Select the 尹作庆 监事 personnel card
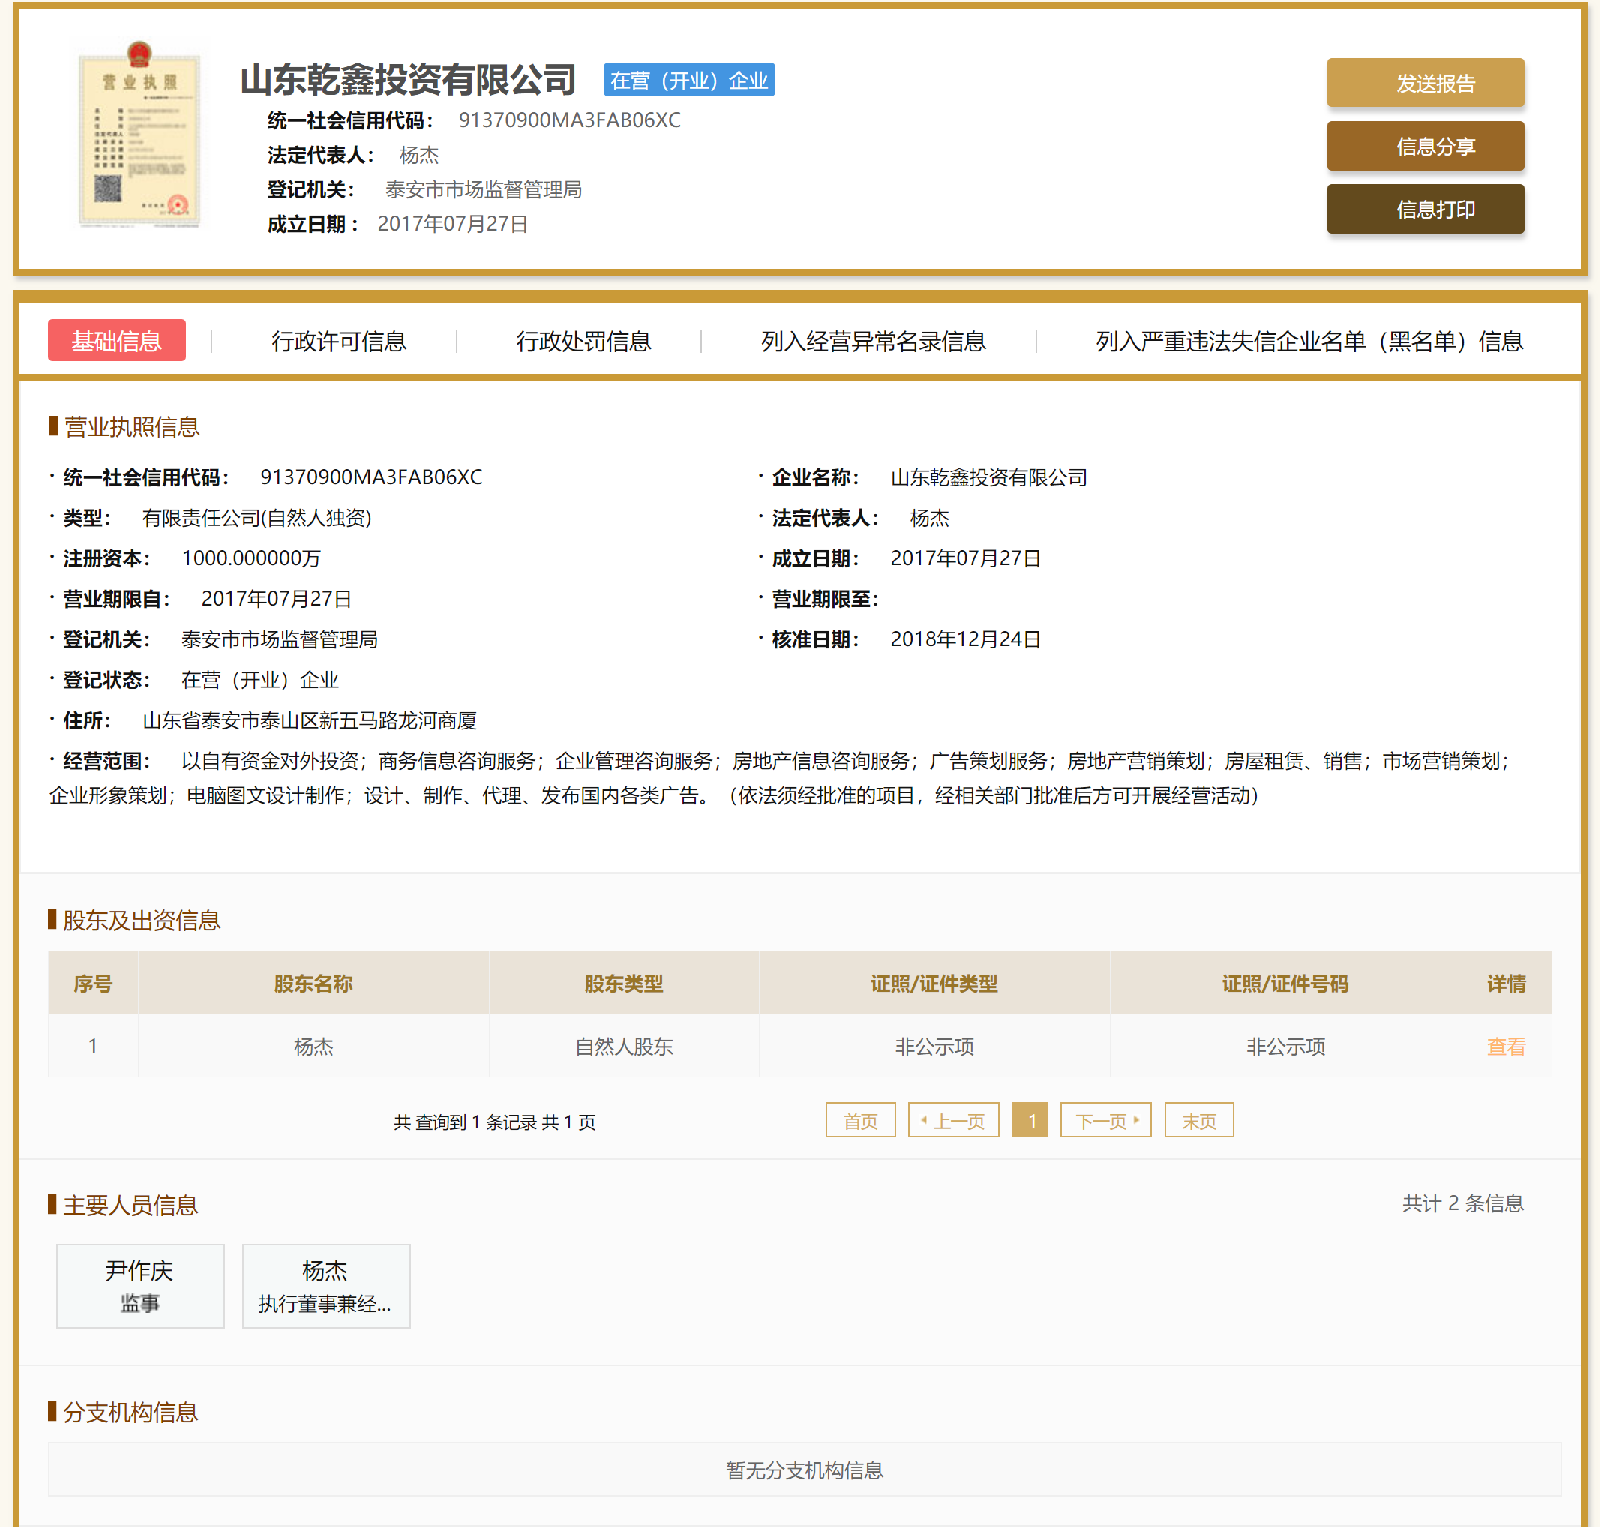 (x=139, y=1287)
